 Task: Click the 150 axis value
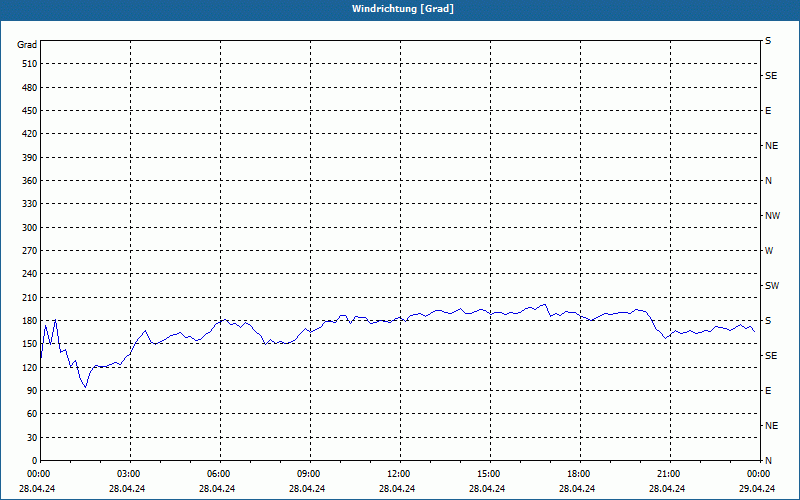click(30, 344)
